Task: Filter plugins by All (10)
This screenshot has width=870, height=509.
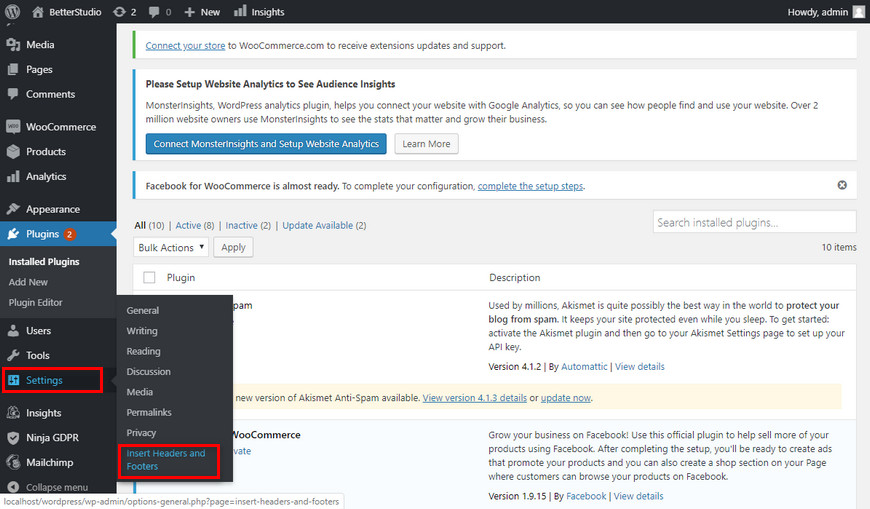Action: [149, 225]
